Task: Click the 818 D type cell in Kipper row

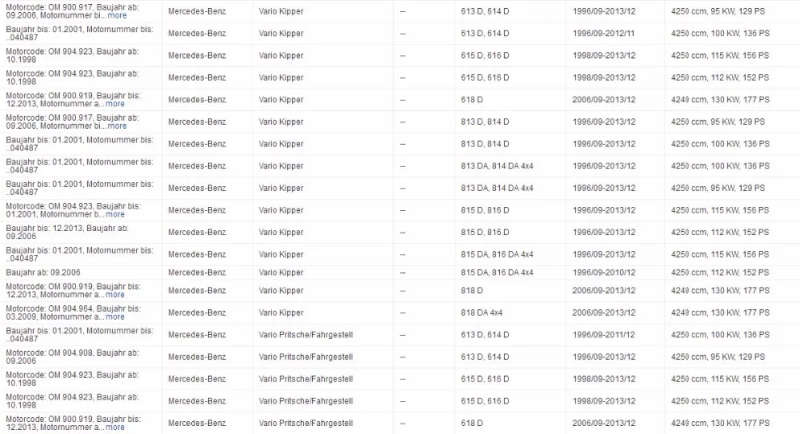Action: pos(471,291)
